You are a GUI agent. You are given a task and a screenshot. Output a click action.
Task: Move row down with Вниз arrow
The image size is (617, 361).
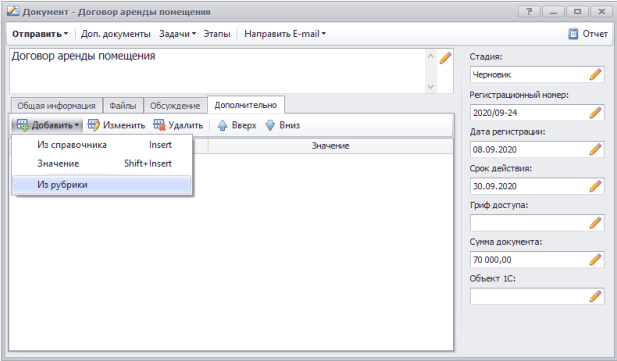(270, 125)
